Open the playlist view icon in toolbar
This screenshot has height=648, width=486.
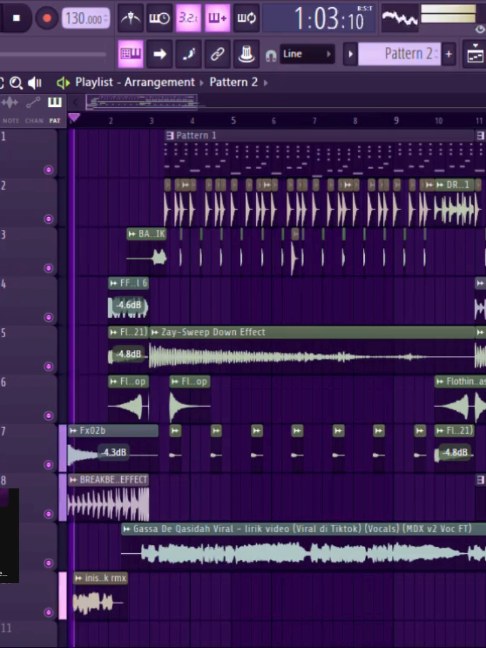[x=475, y=54]
